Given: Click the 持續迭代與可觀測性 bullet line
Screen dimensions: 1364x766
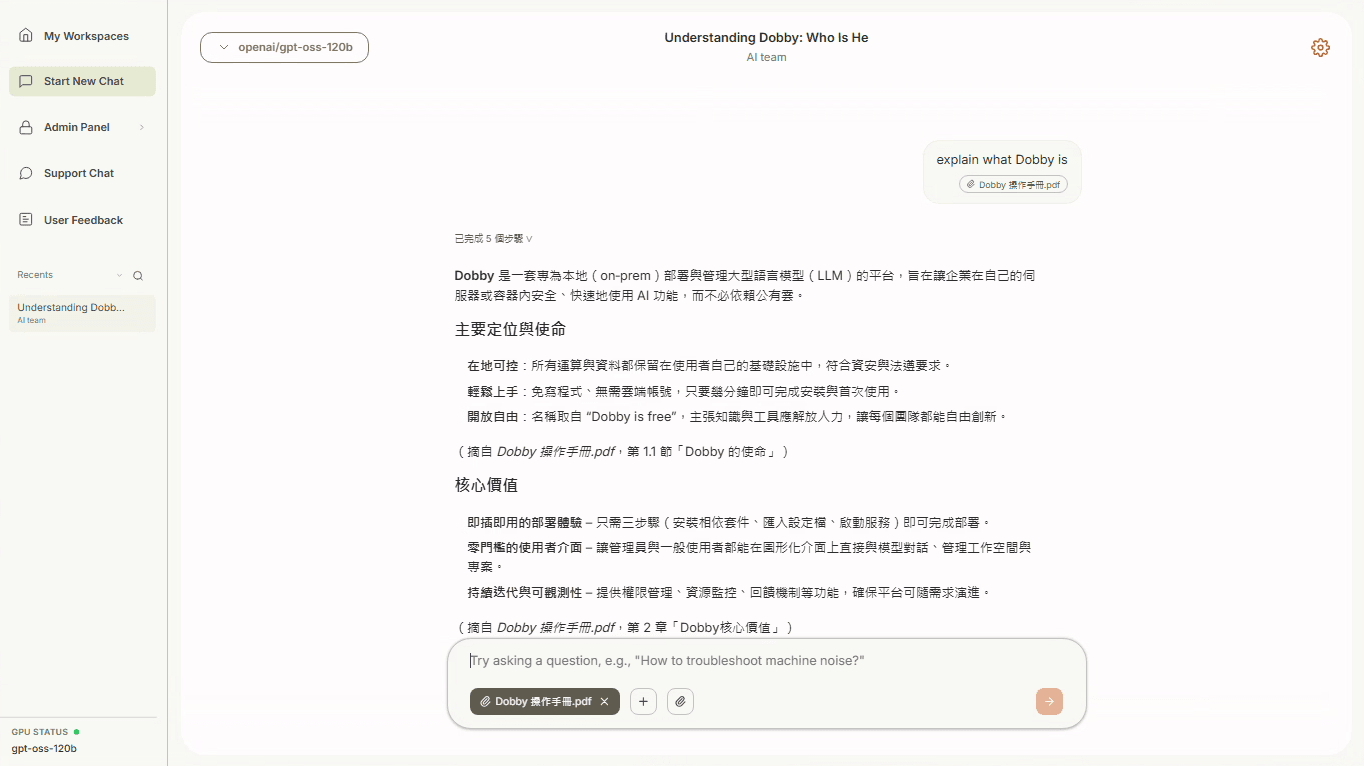Looking at the screenshot, I should tap(729, 592).
